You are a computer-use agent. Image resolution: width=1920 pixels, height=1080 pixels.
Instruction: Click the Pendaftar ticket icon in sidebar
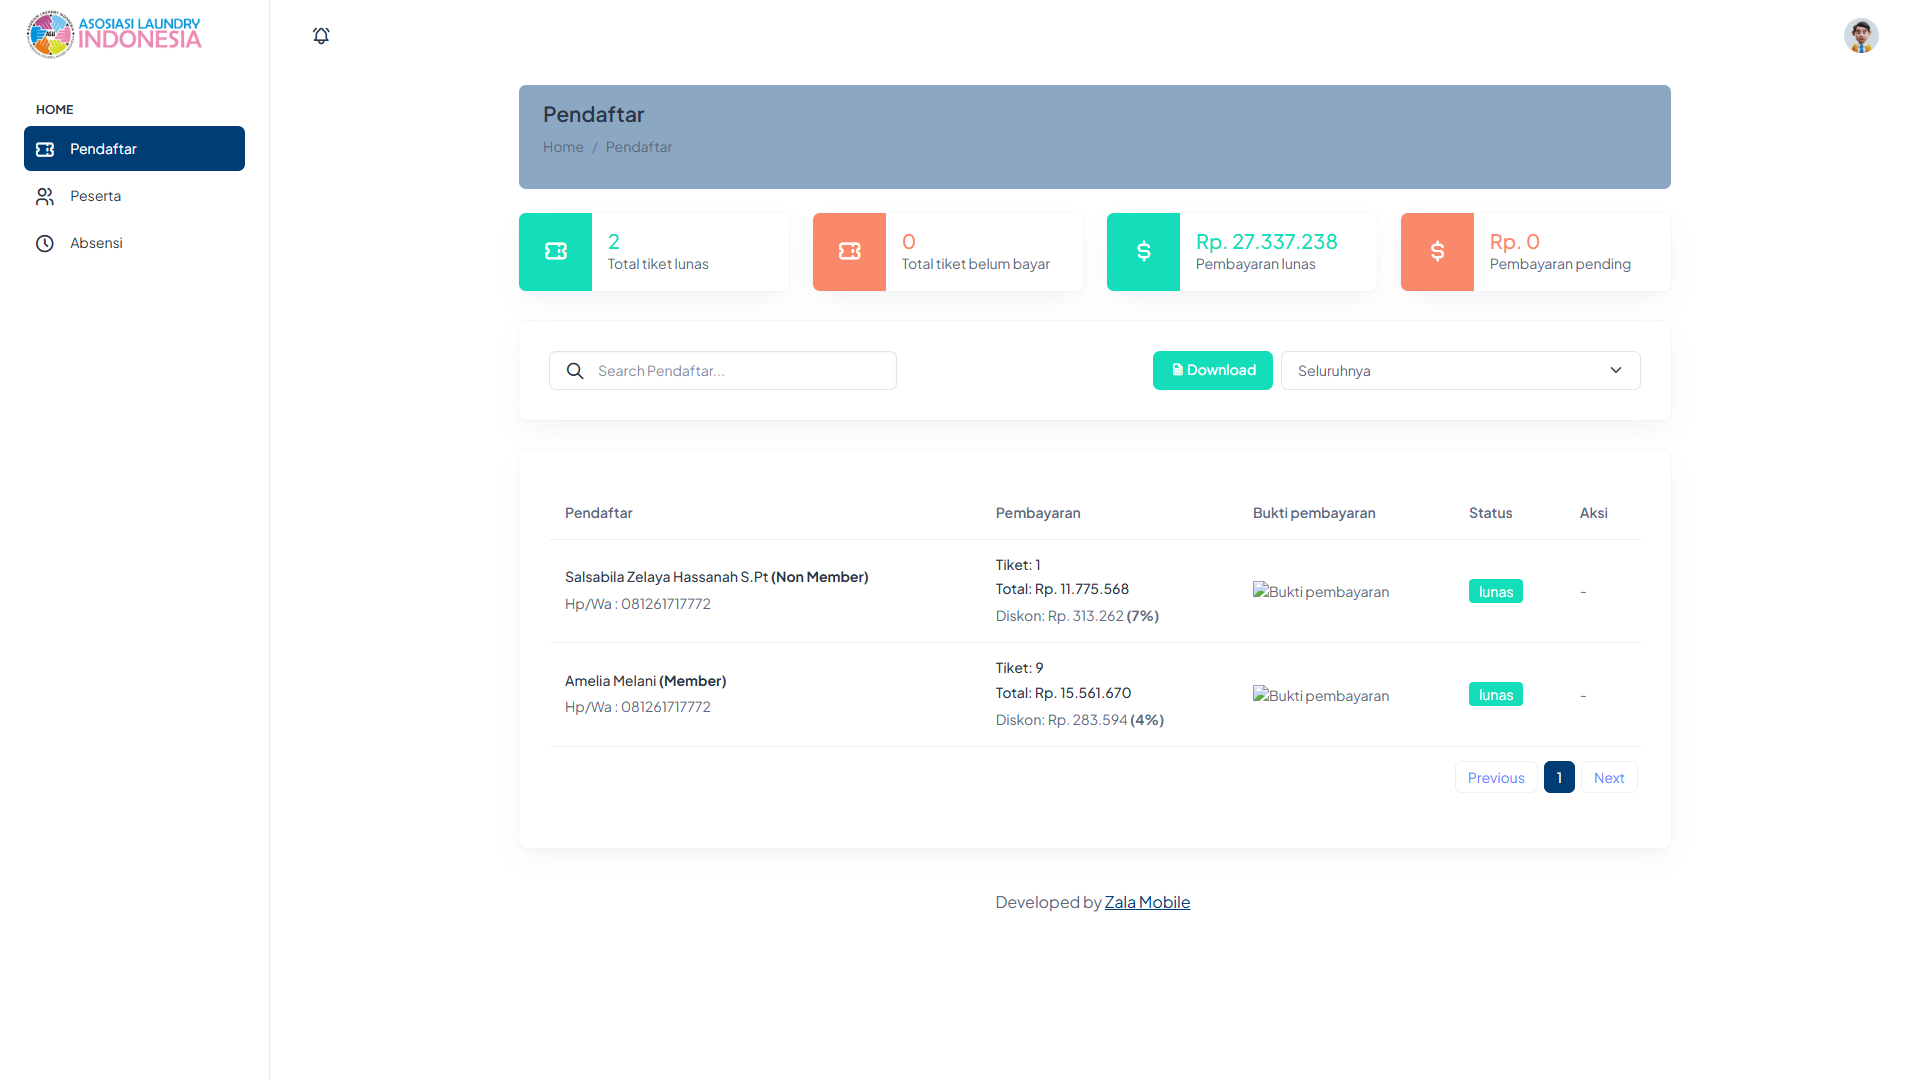45,149
